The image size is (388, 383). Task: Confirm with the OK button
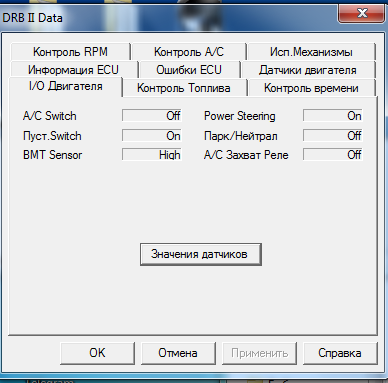pos(97,353)
